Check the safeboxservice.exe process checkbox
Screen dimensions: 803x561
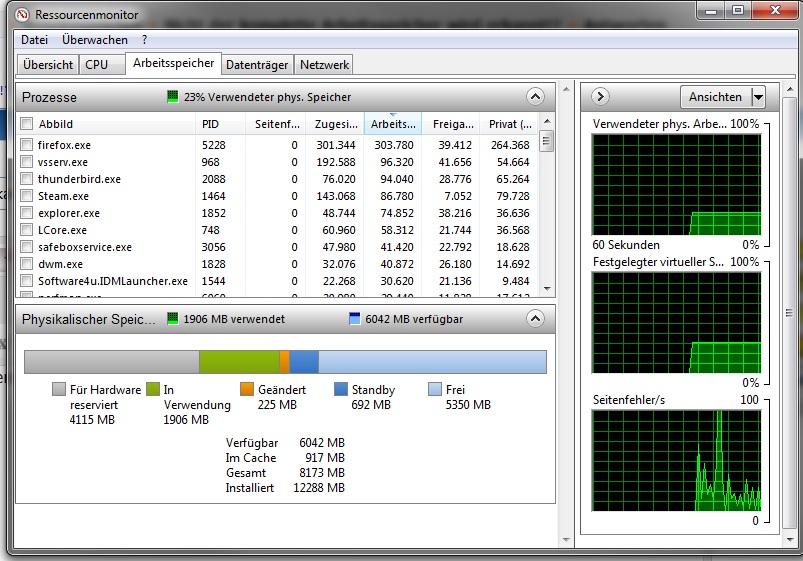tap(26, 246)
